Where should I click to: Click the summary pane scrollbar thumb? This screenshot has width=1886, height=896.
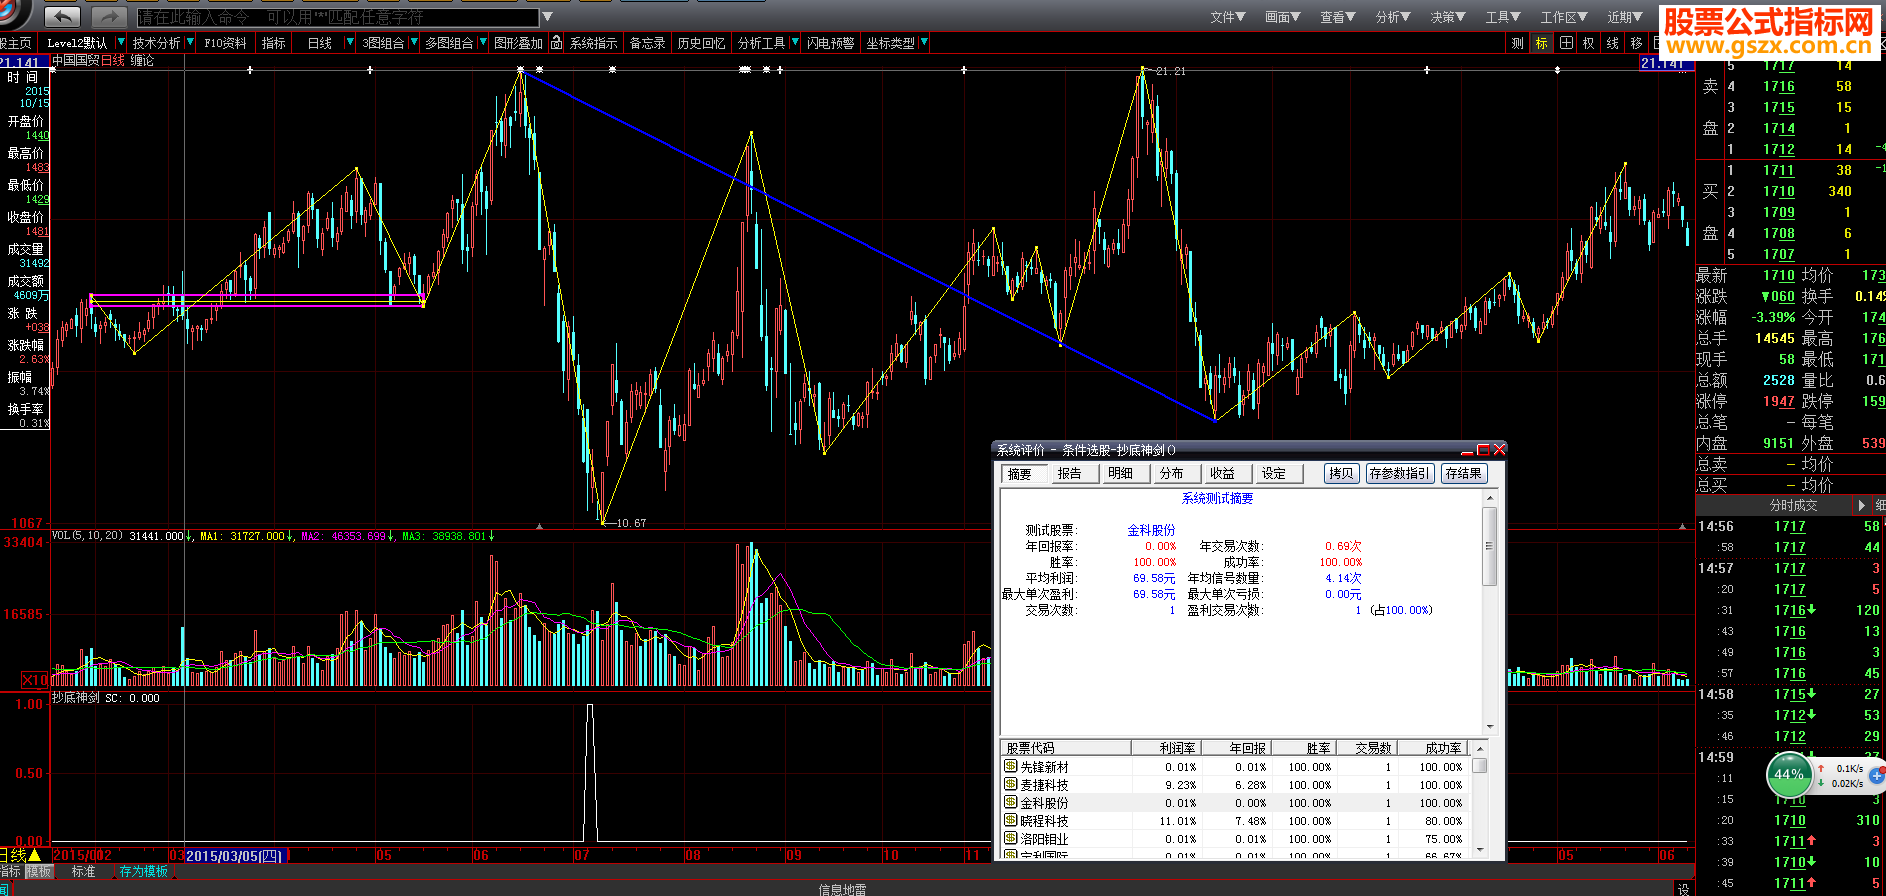coord(1489,546)
